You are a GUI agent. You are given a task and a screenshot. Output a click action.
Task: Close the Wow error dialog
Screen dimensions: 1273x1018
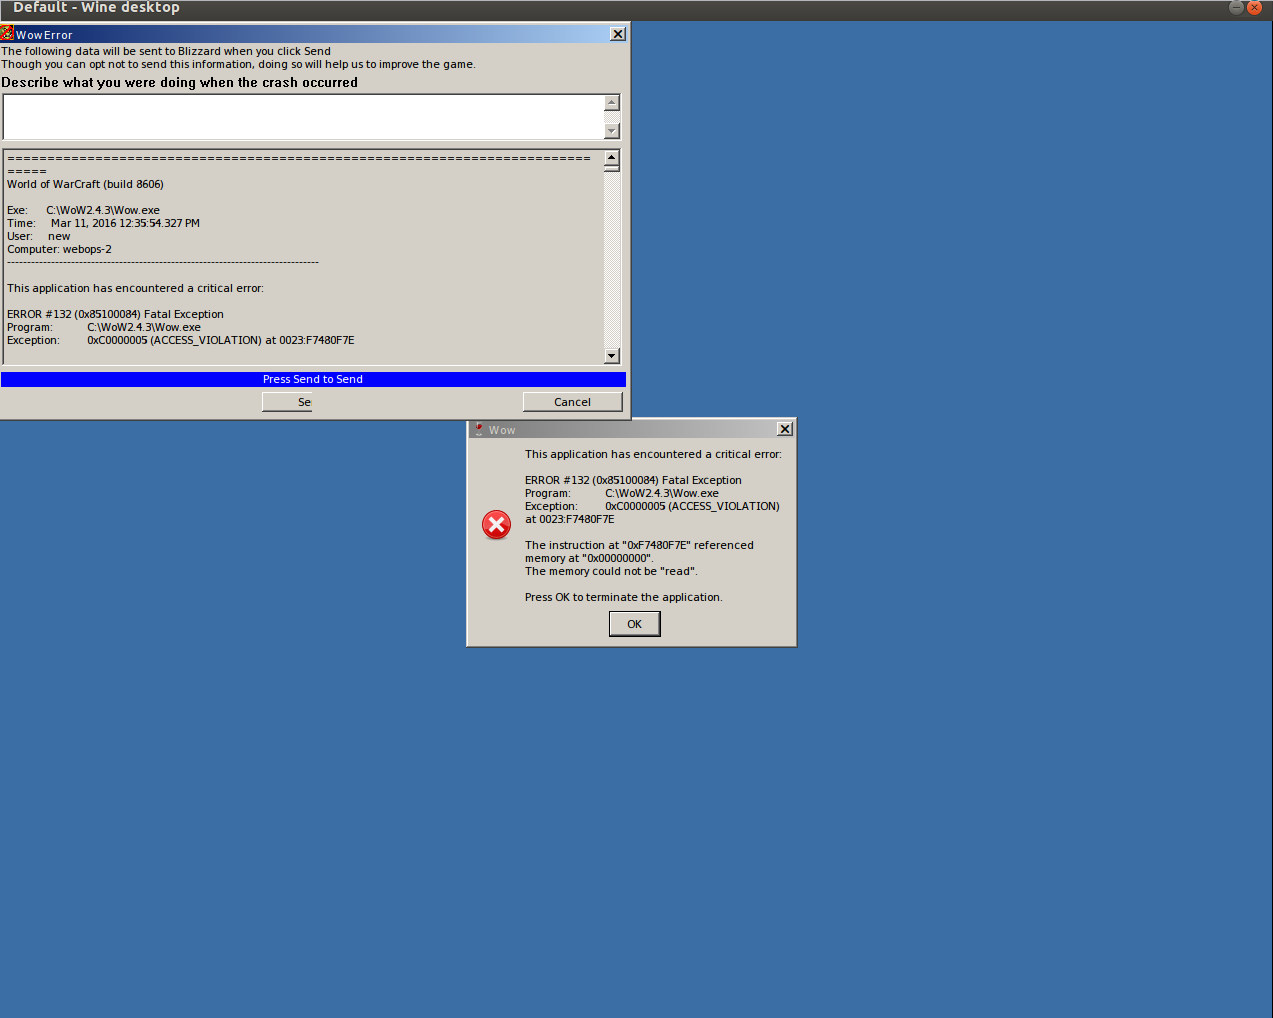[785, 429]
